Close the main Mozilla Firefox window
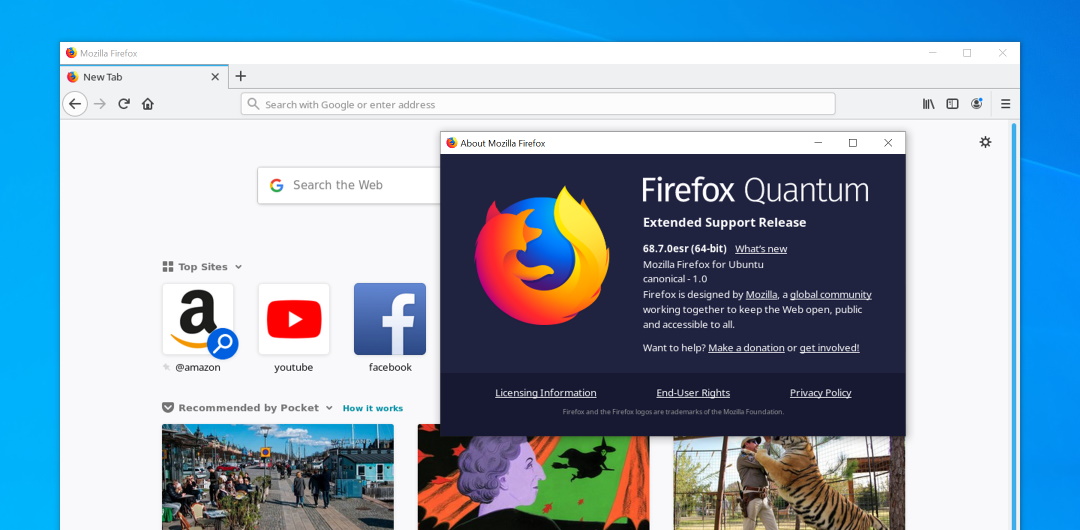Screen dimensions: 1080x530 (x=1003, y=53)
